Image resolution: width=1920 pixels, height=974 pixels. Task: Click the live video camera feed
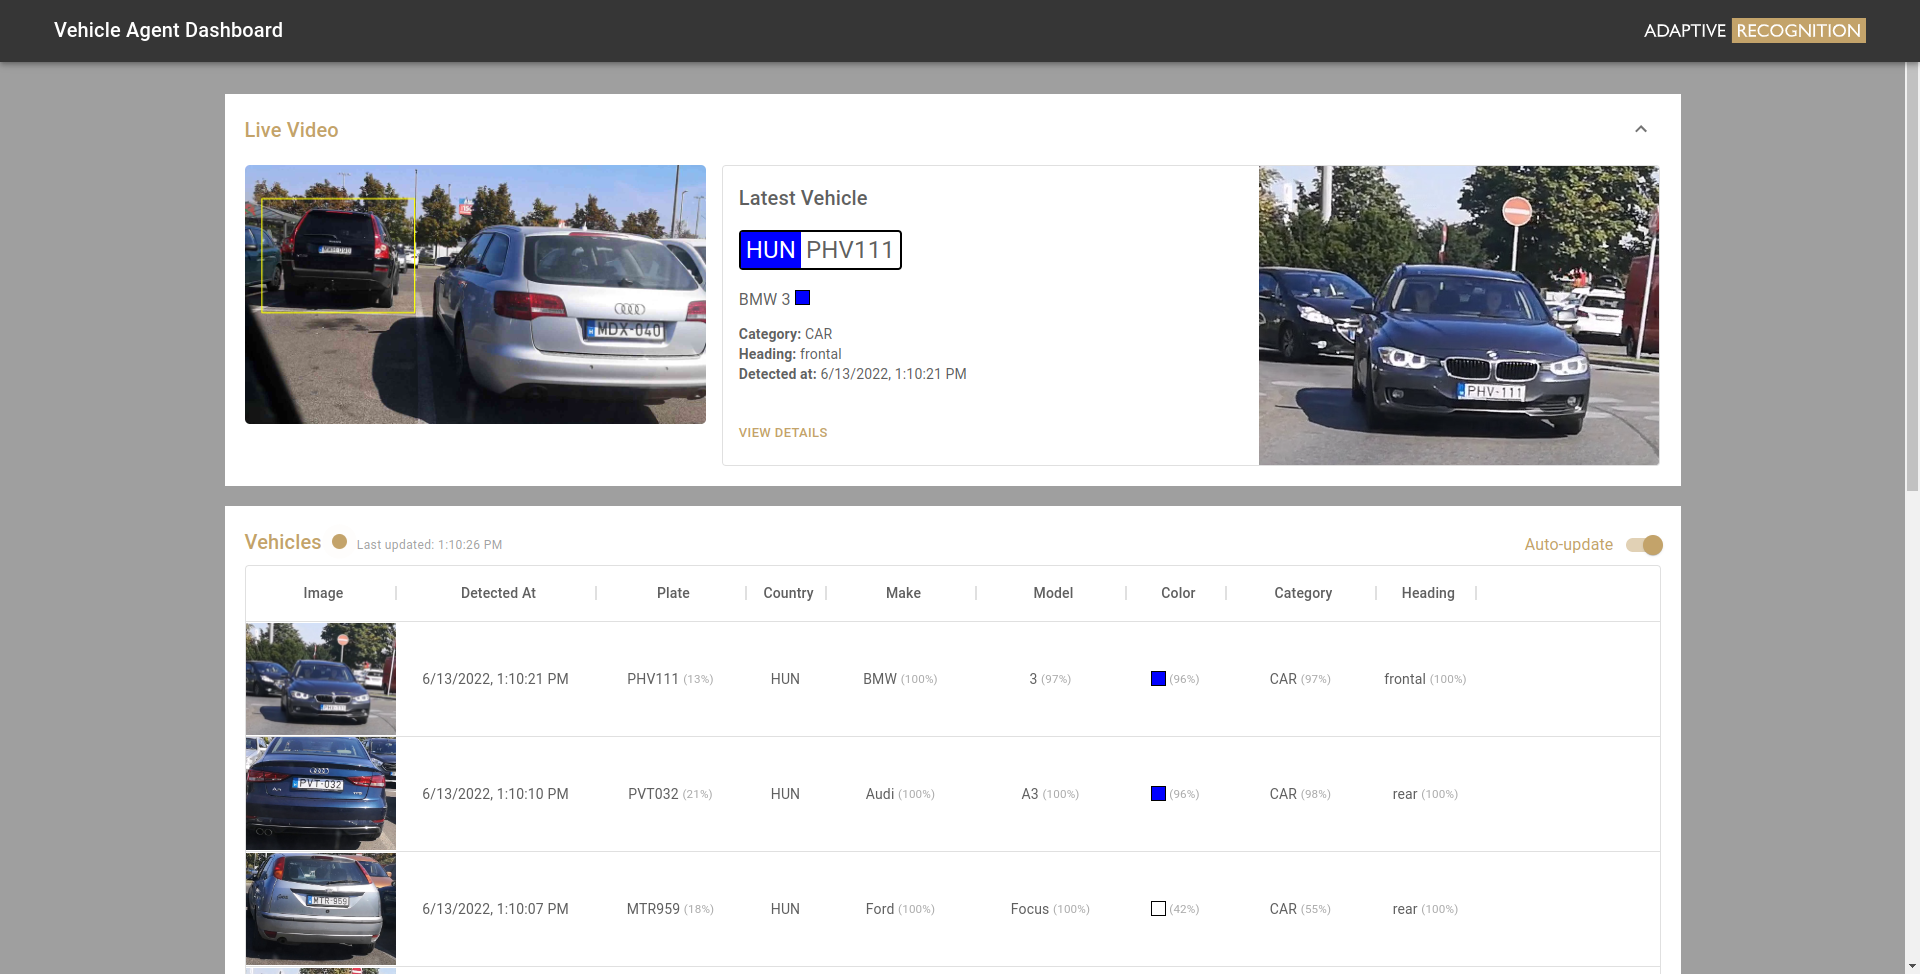coord(475,294)
